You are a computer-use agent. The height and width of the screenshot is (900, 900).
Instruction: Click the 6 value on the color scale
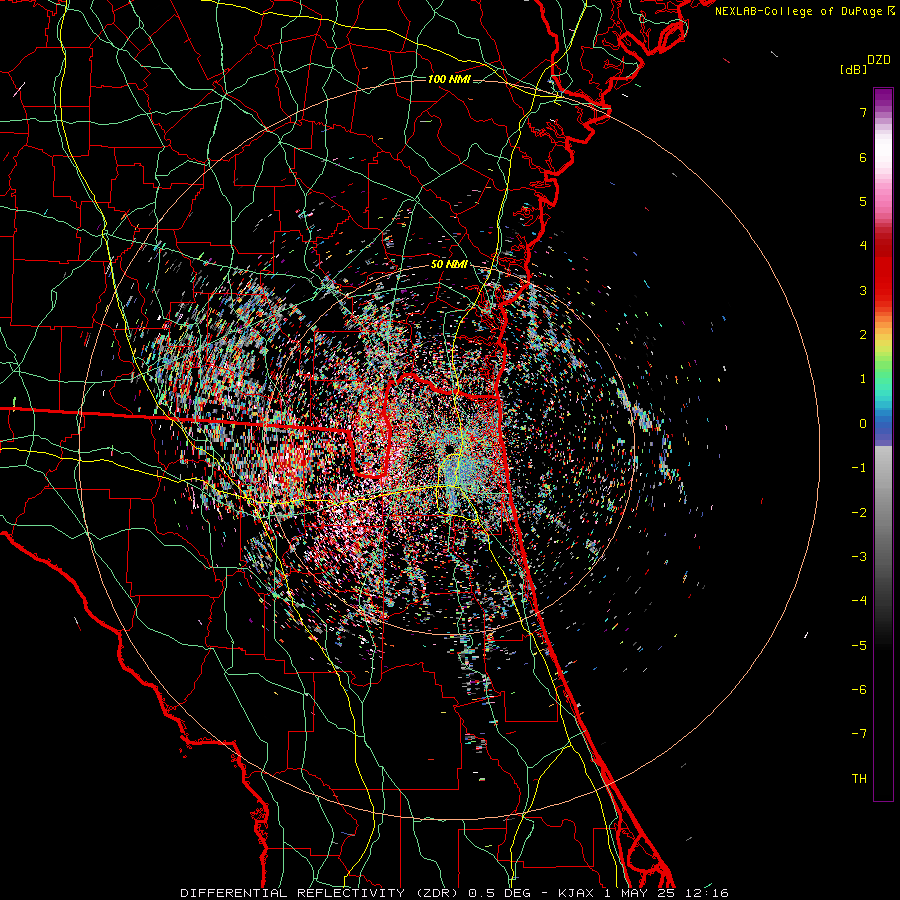point(863,157)
